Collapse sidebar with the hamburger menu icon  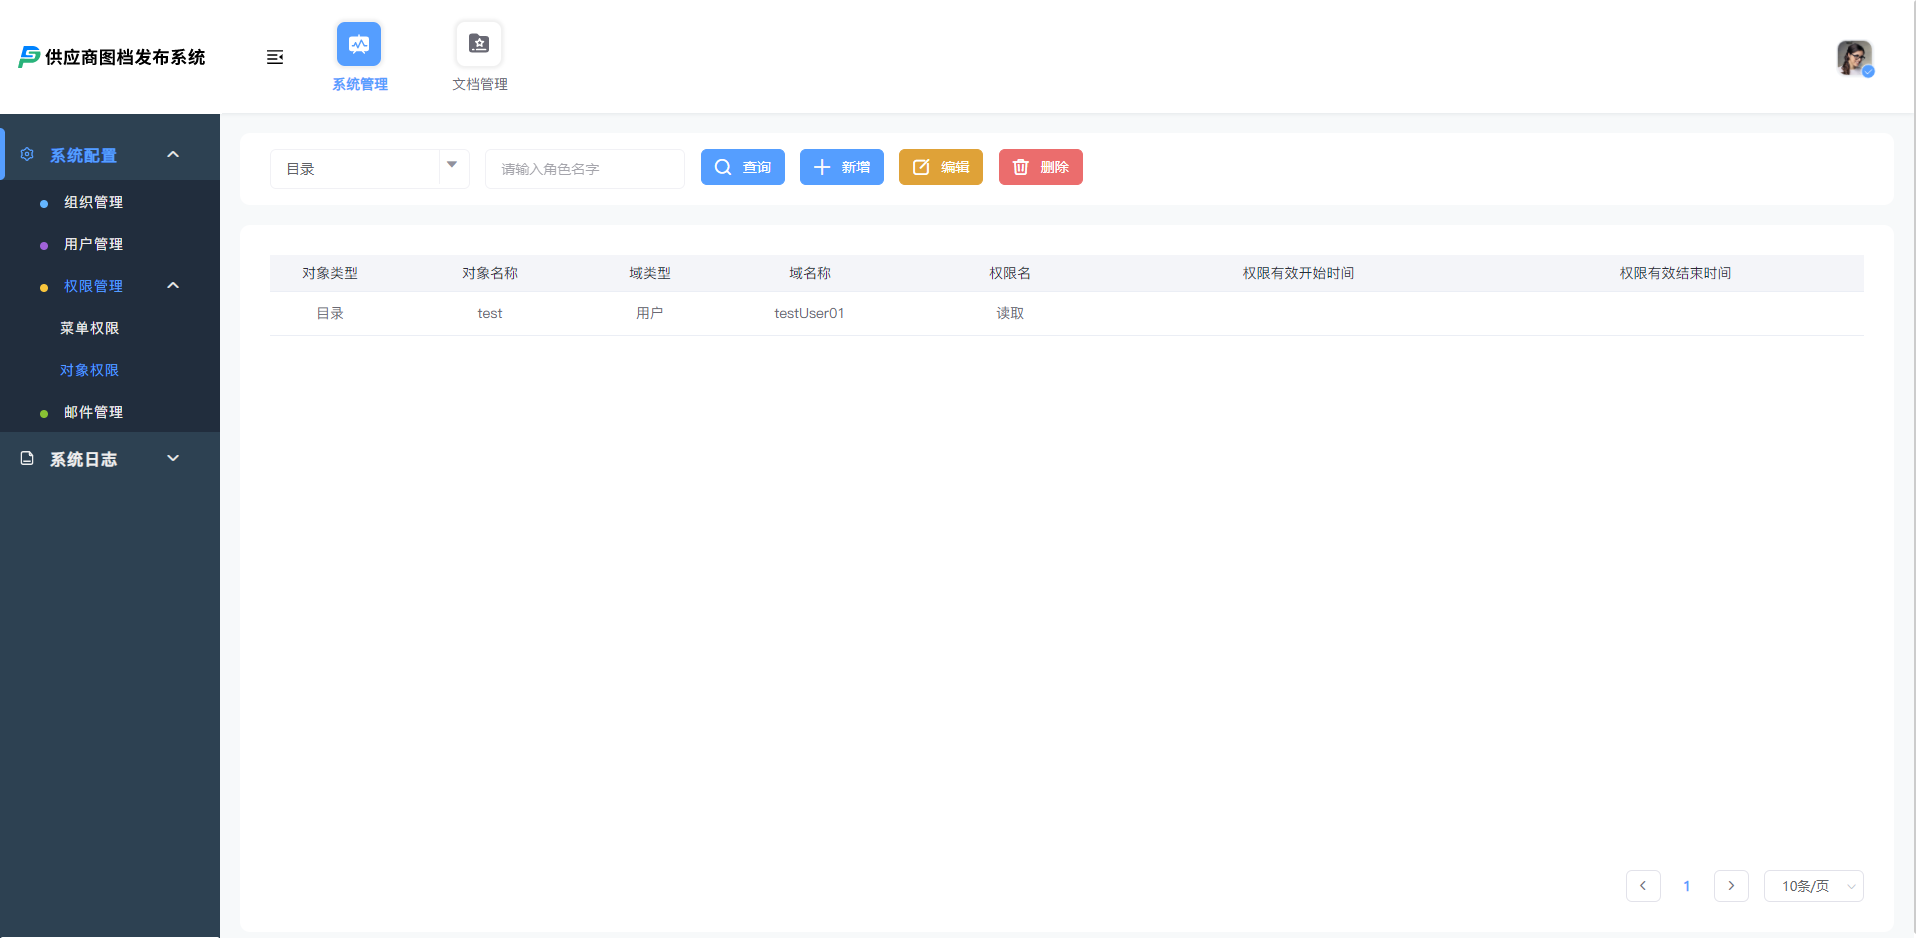click(275, 57)
